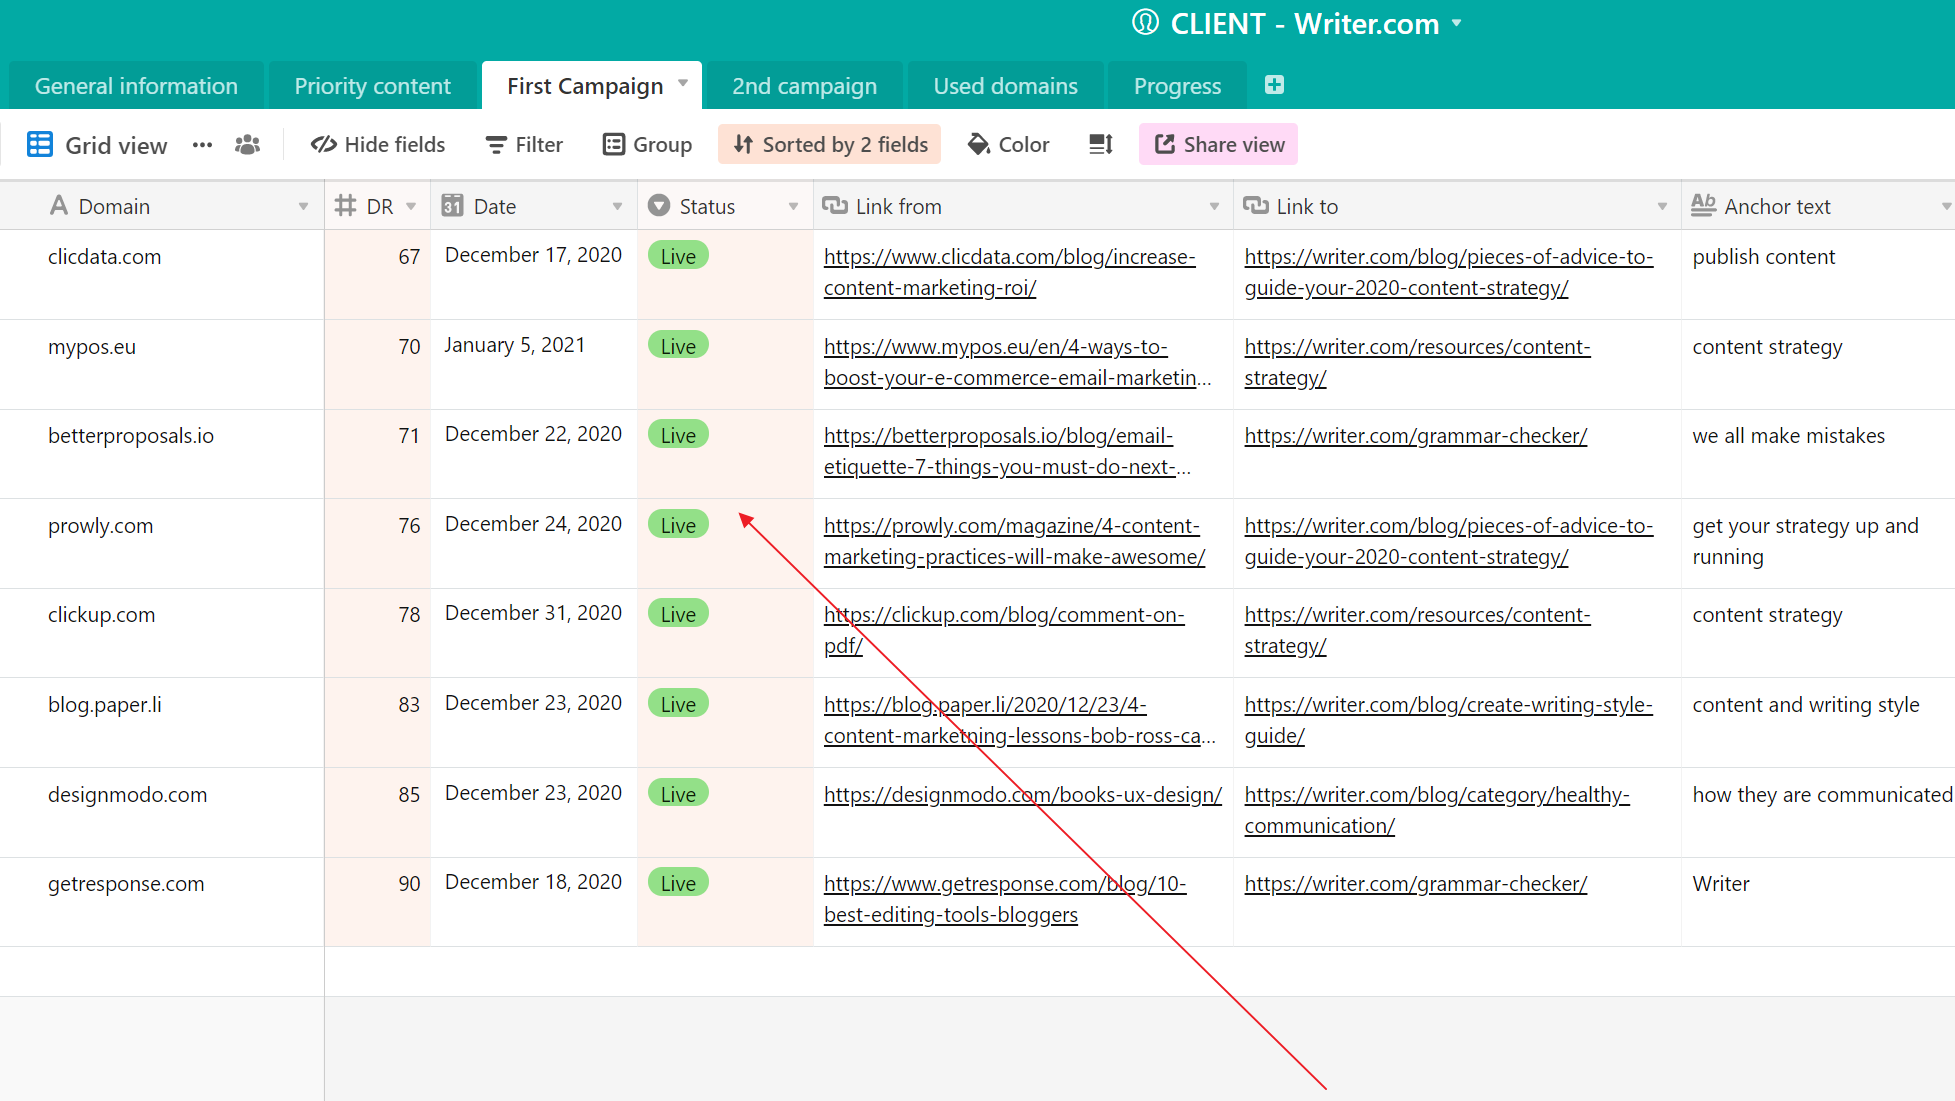The height and width of the screenshot is (1101, 1955).
Task: Open writer.com healthy-communication category link
Action: [1437, 810]
